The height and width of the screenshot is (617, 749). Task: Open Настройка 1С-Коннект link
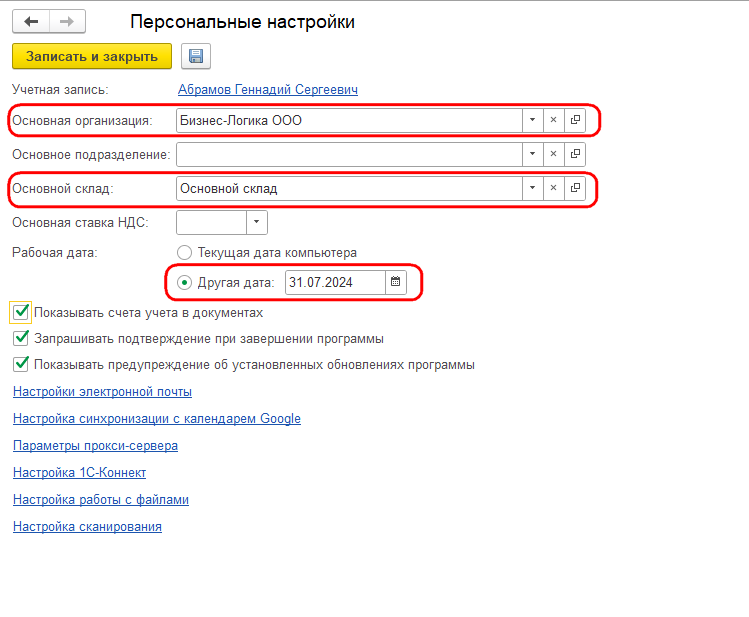(x=79, y=473)
